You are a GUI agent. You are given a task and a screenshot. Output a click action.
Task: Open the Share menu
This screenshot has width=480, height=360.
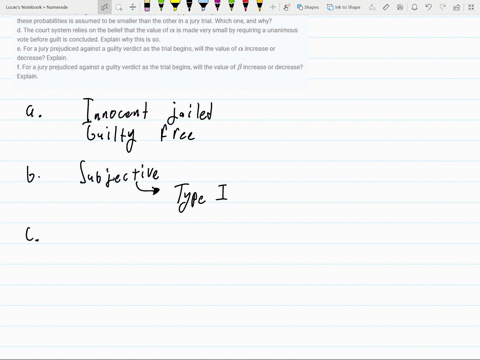457,7
